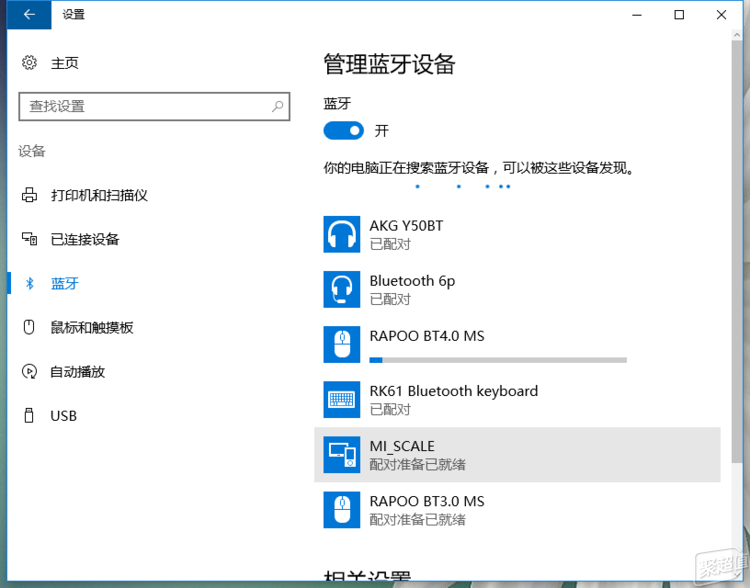This screenshot has height=588, width=750.
Task: Open the 主页 home gear icon
Action: (x=29, y=63)
